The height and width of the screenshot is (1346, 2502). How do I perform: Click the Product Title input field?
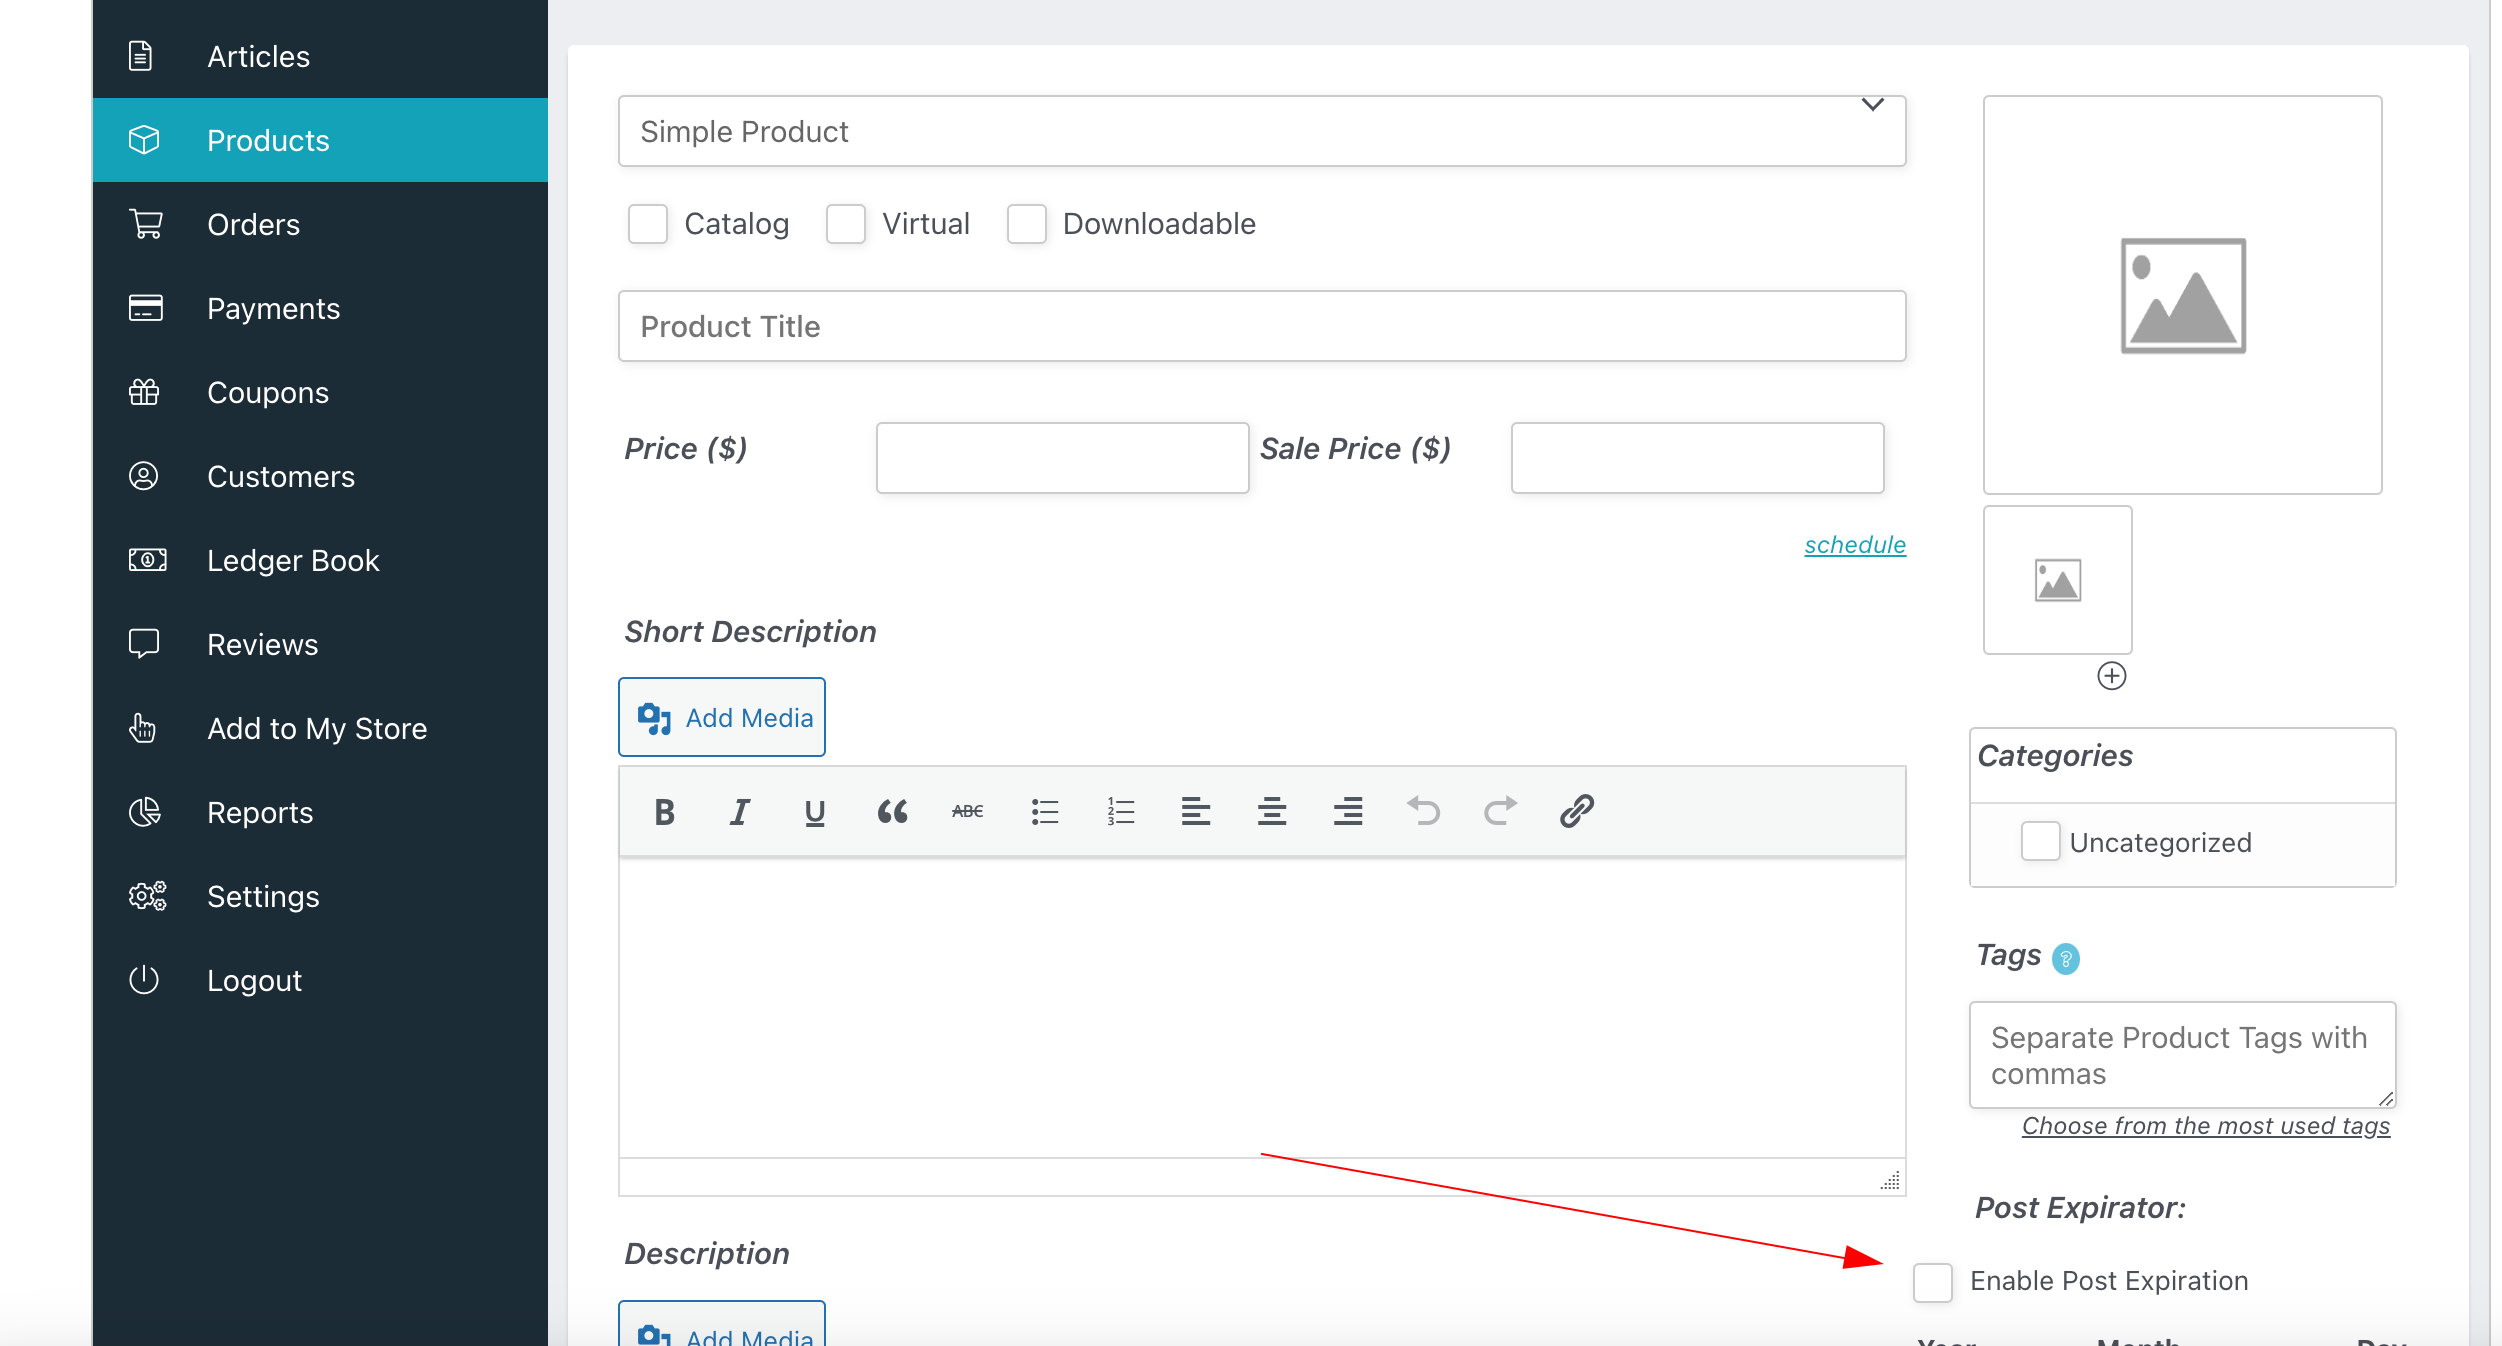pos(1260,326)
